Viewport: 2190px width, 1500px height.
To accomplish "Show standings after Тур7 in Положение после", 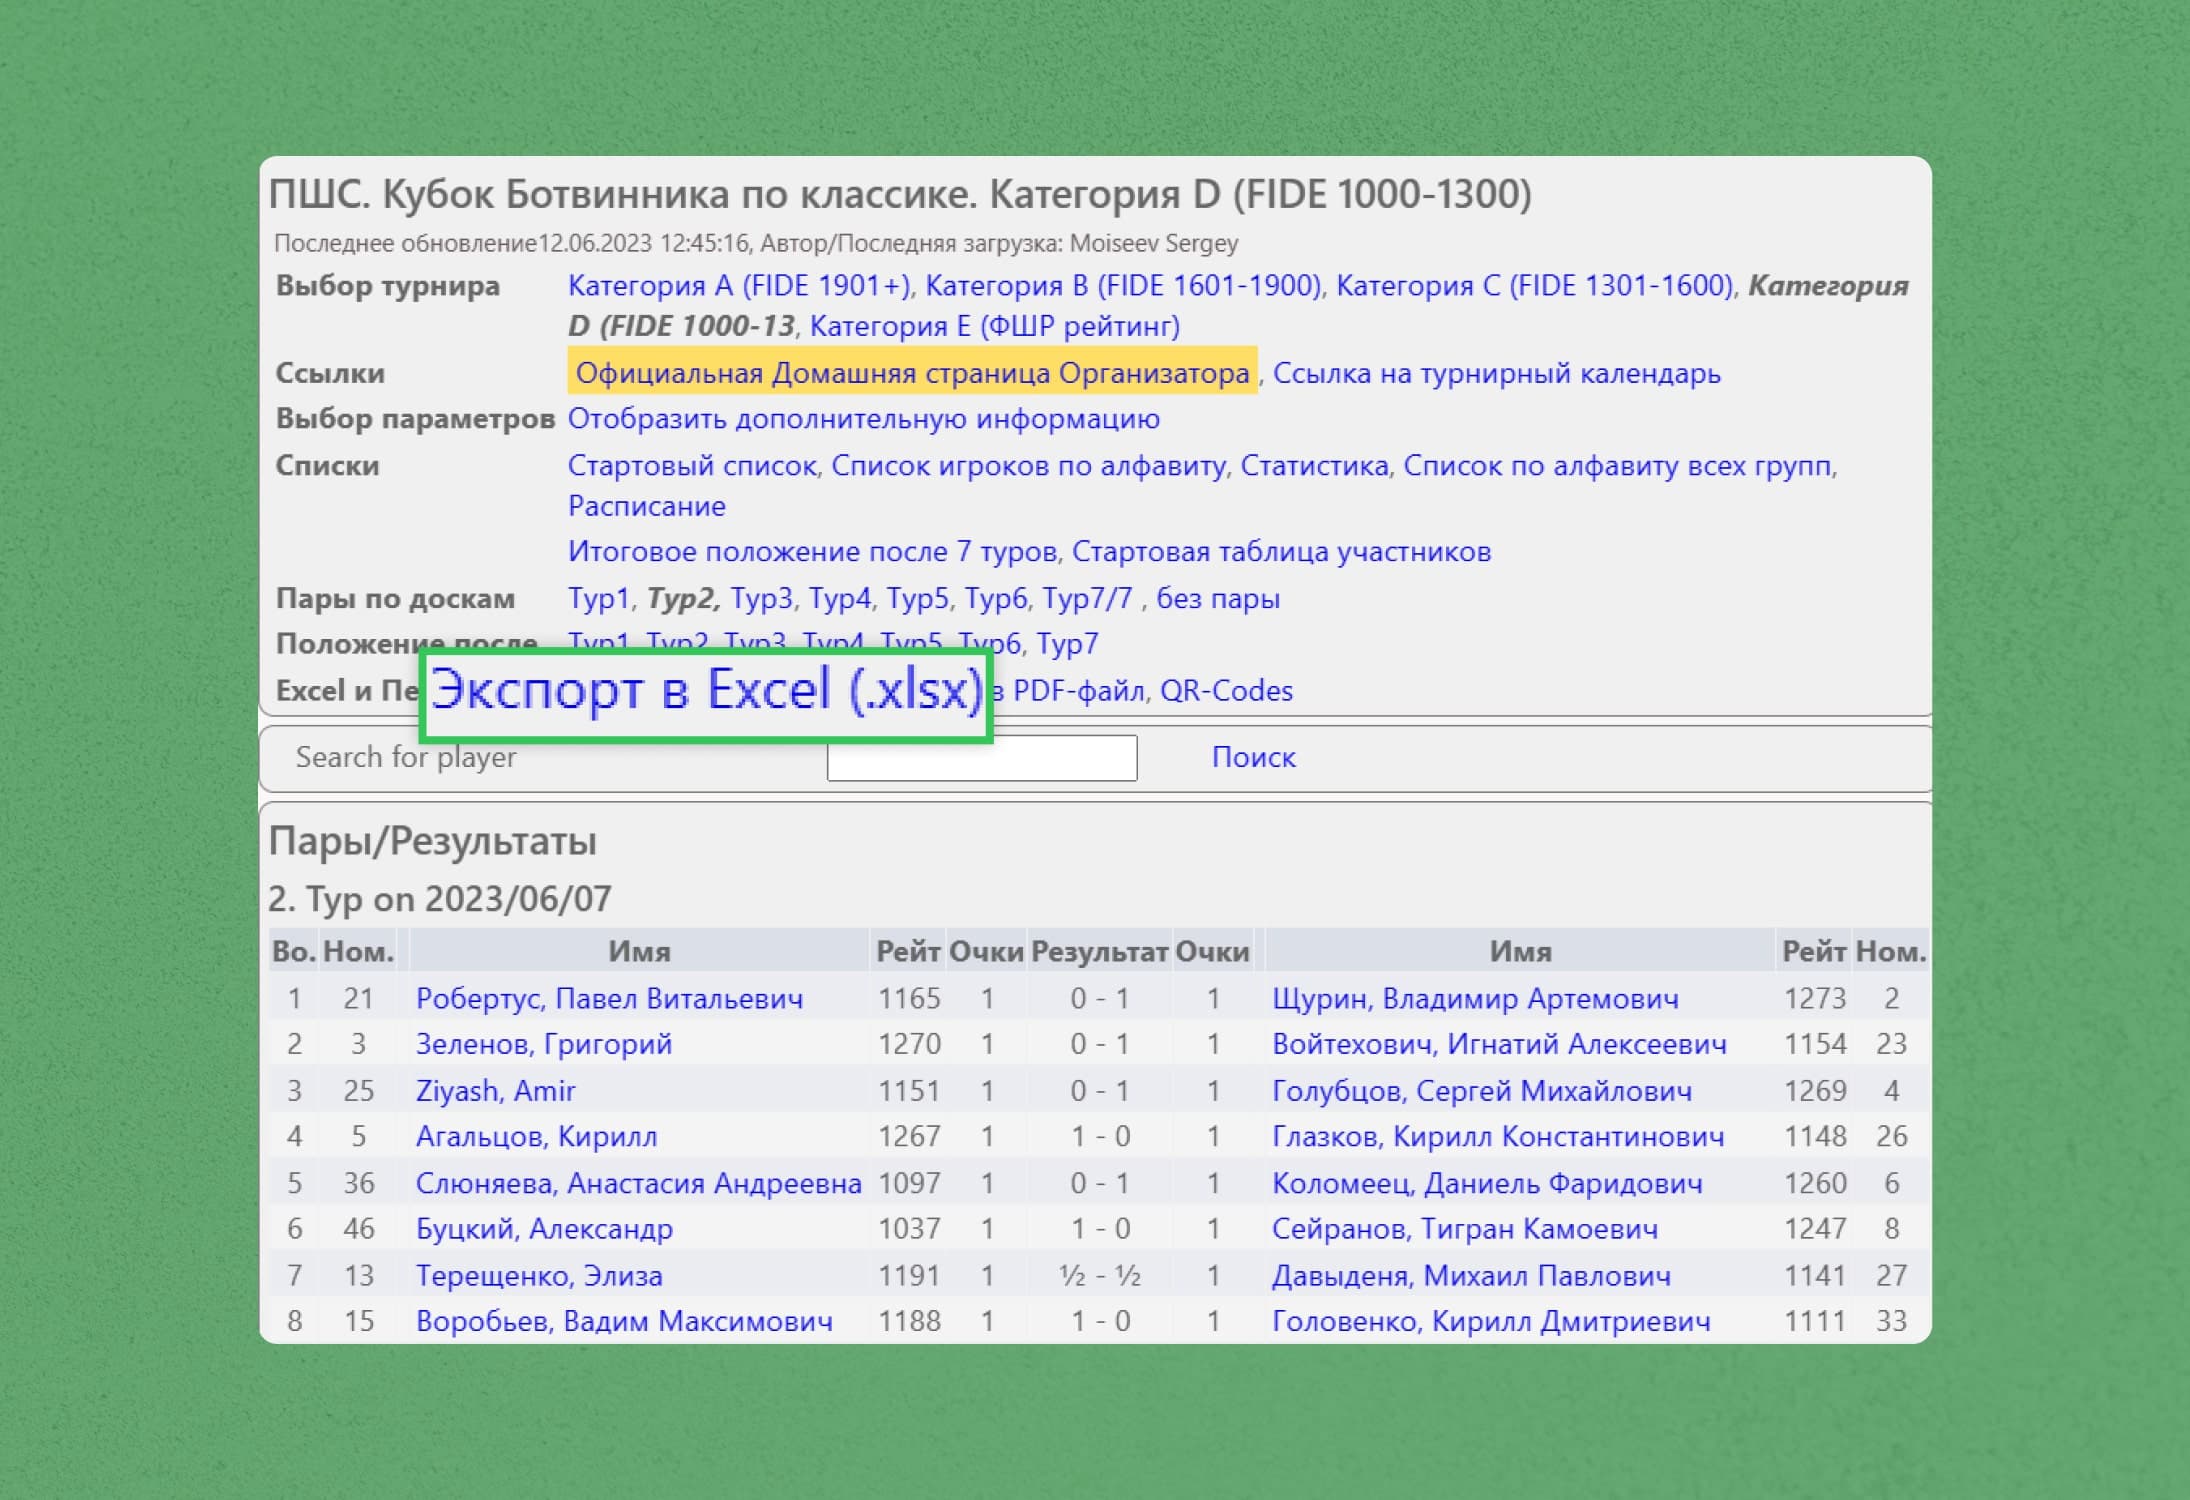I will (x=1067, y=644).
